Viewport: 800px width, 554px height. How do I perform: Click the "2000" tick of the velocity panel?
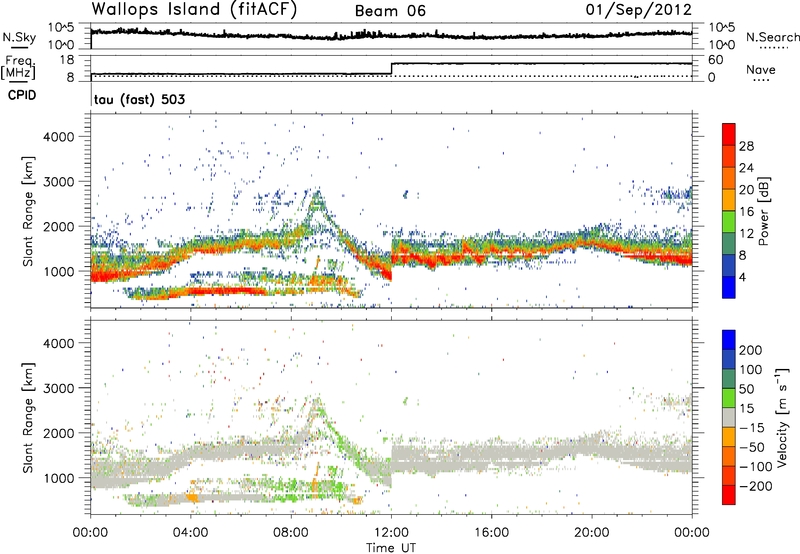[x=59, y=433]
